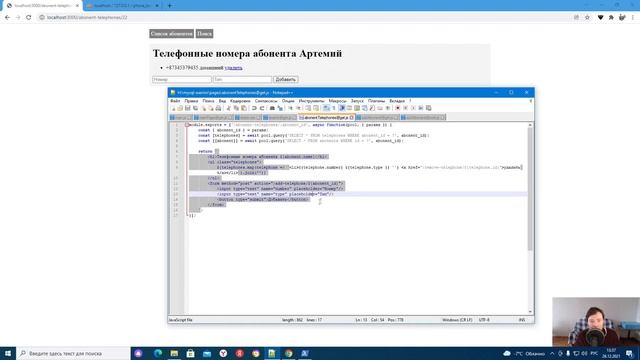Click the editor vertical scrollbar thumb
The width and height of the screenshot is (640, 360).
pyautogui.click(x=530, y=188)
